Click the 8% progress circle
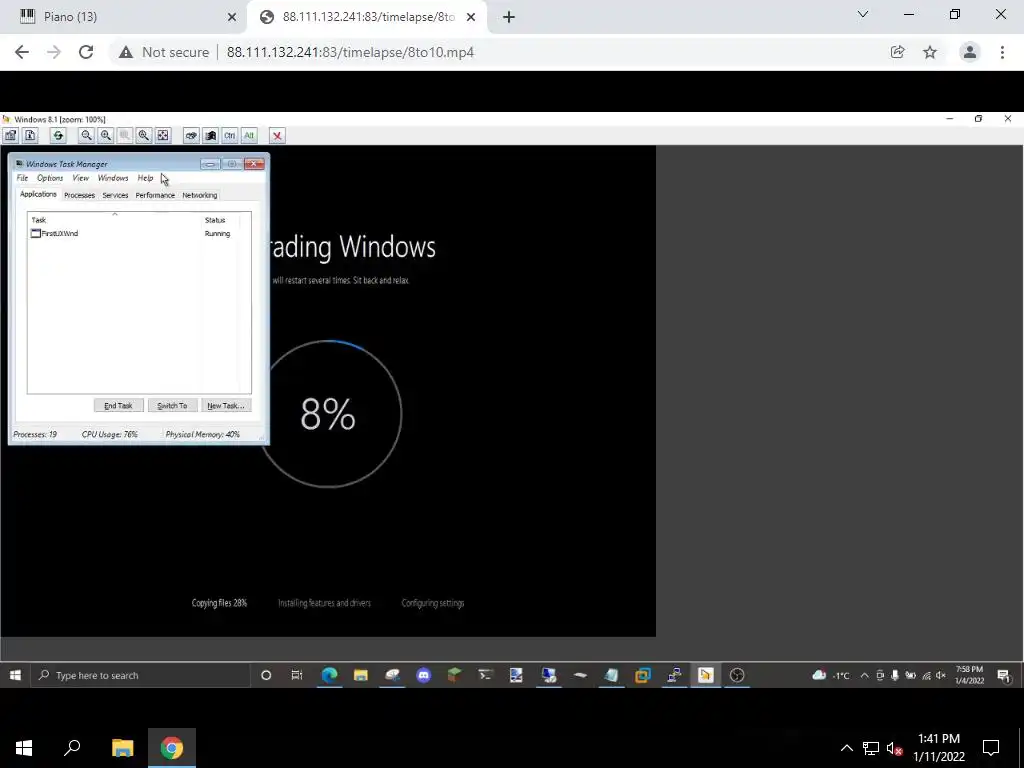 (x=328, y=413)
